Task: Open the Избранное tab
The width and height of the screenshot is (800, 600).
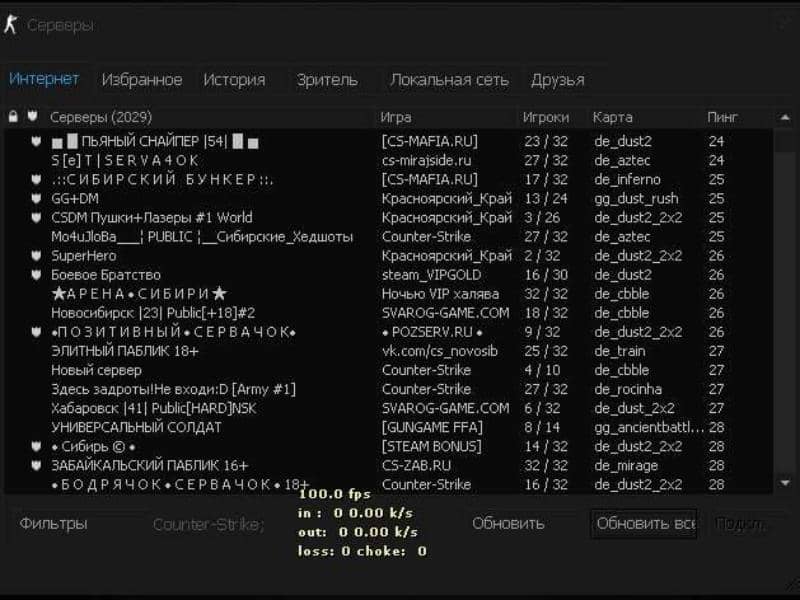Action: click(142, 80)
